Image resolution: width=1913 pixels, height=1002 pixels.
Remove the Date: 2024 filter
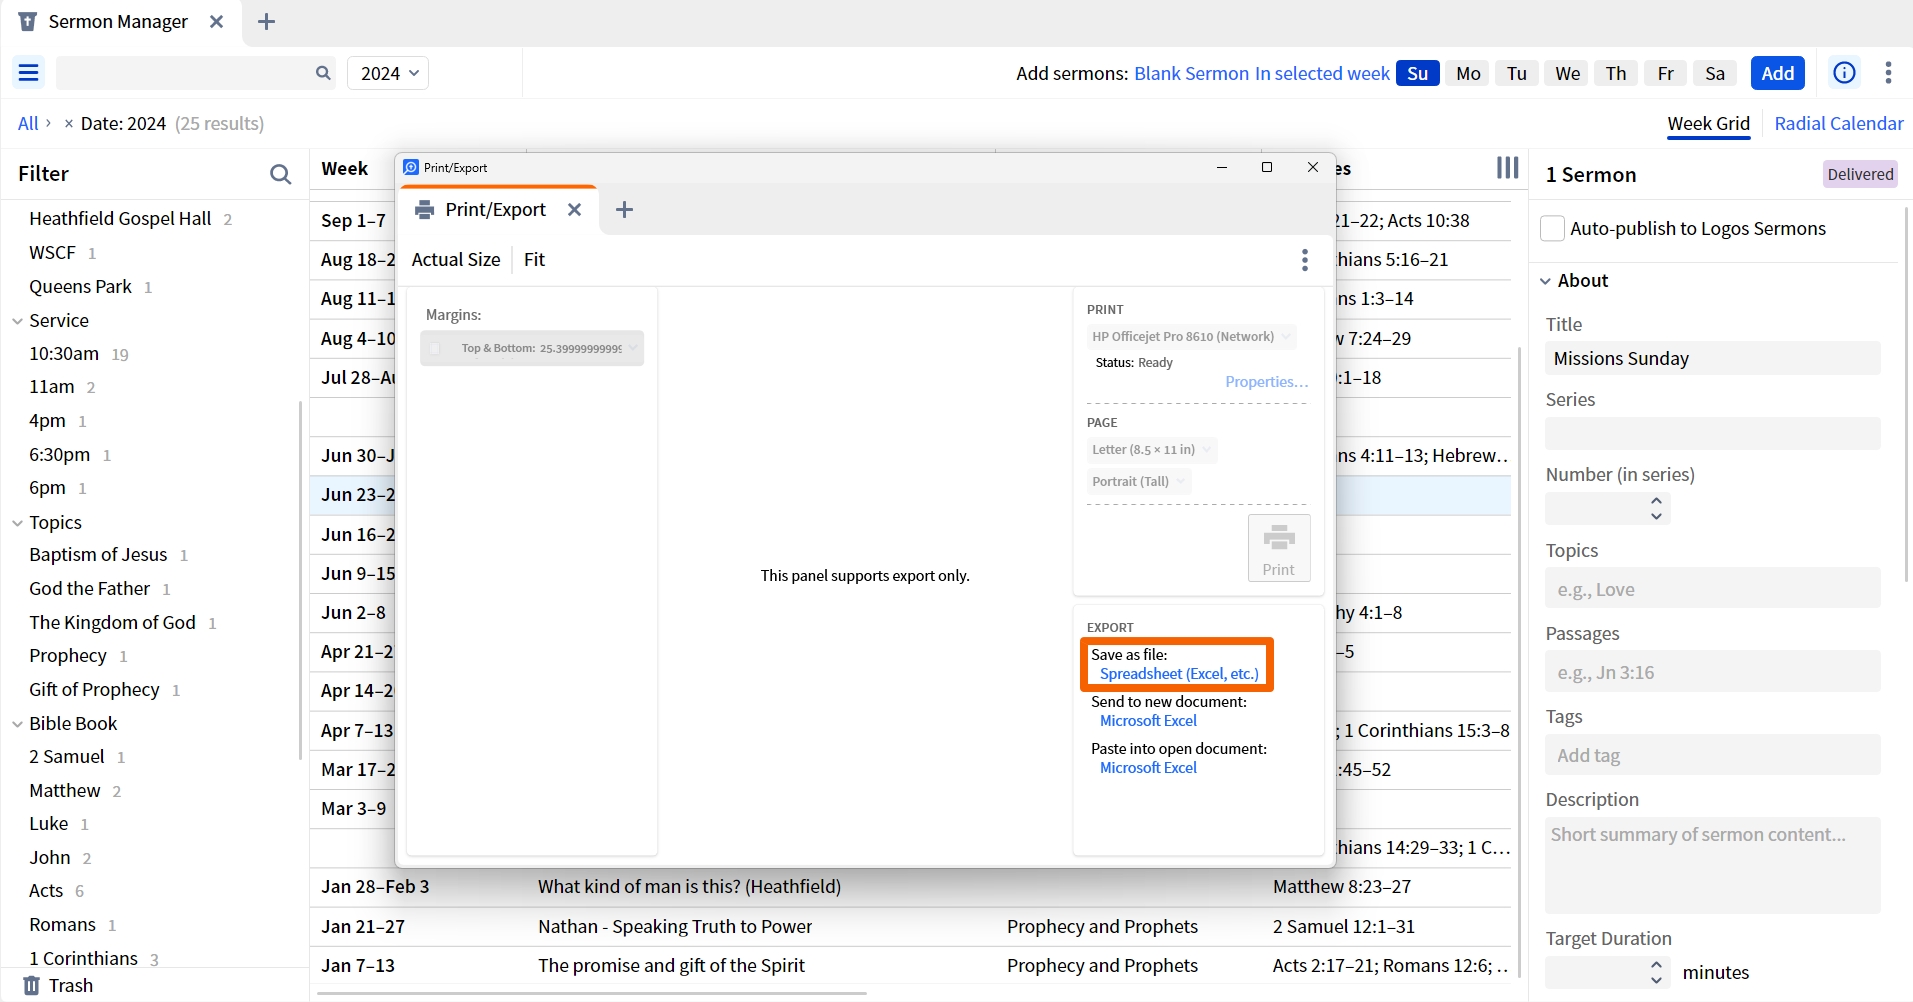[68, 124]
